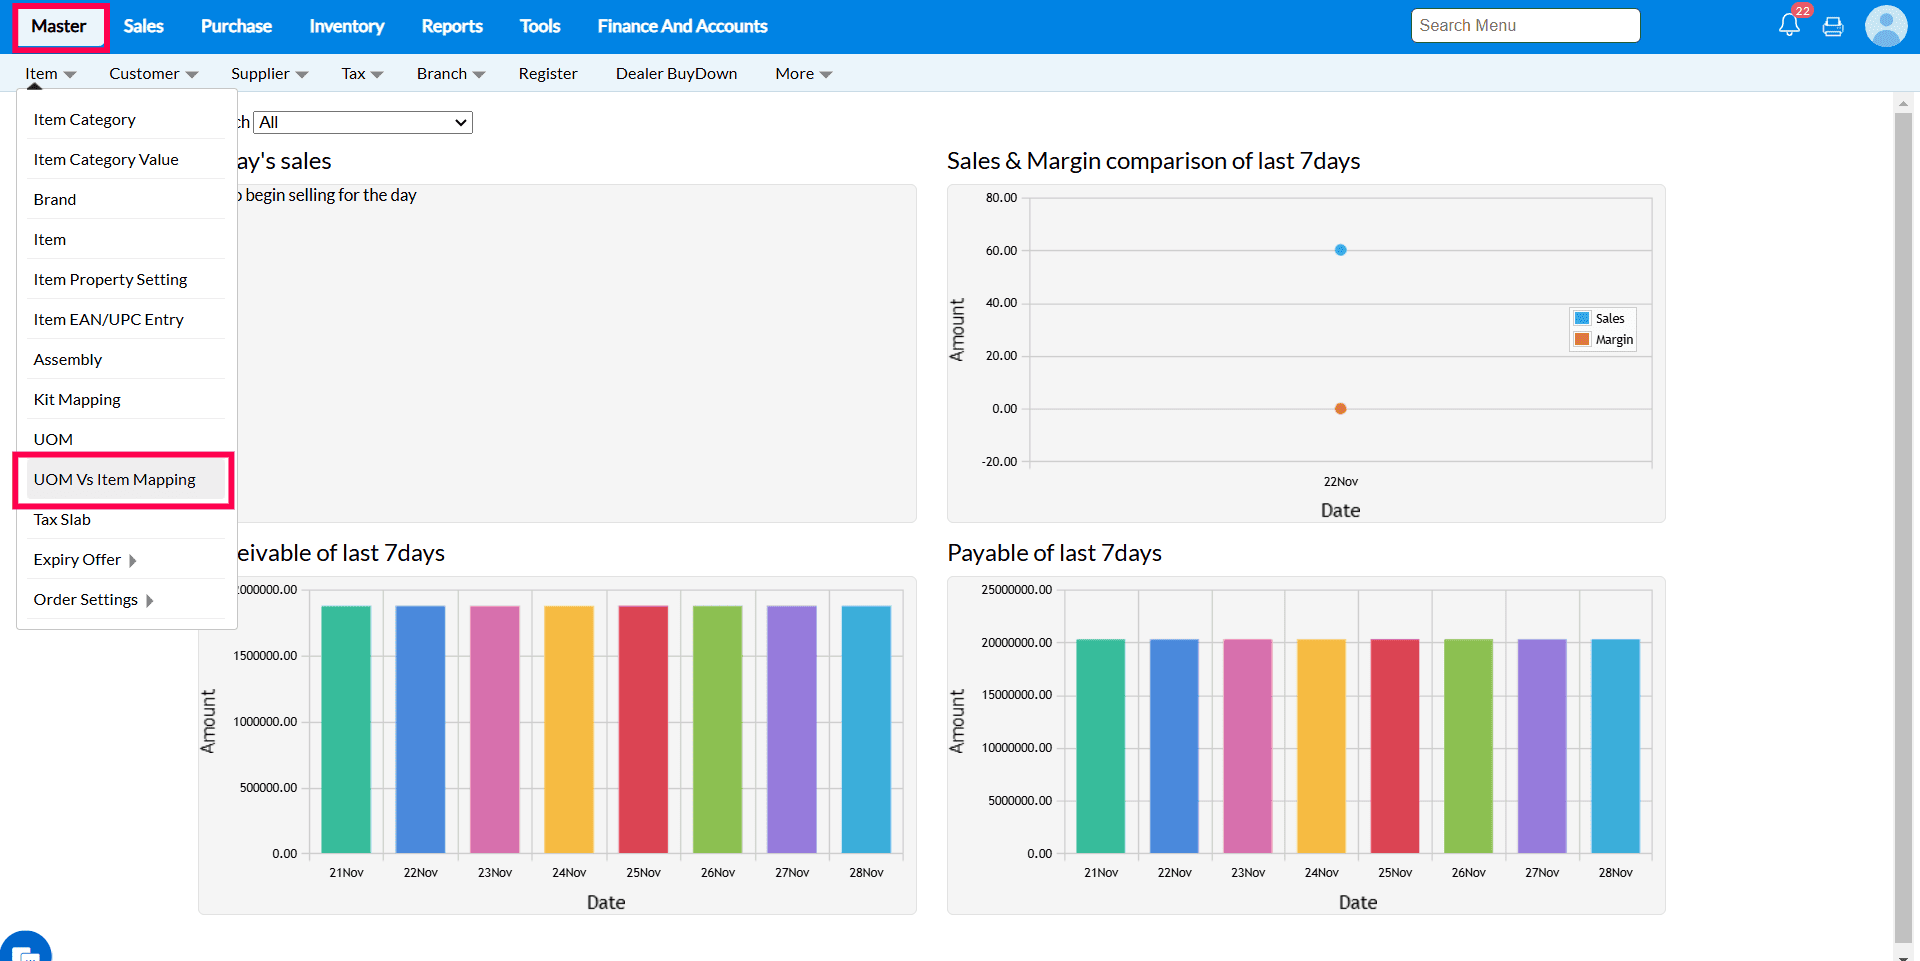Select Kit Mapping from Item menu

77,400
